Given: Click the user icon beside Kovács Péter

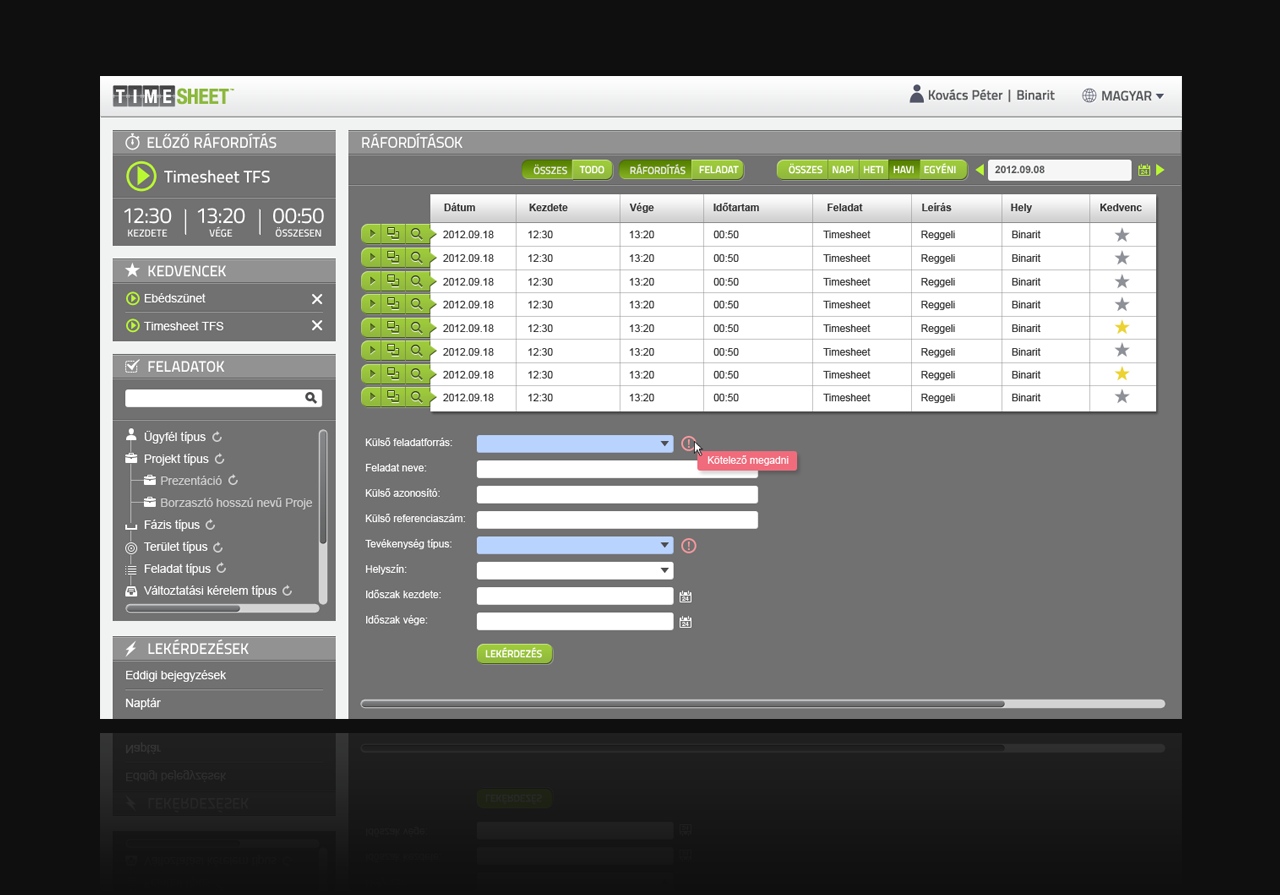Looking at the screenshot, I should (x=916, y=94).
